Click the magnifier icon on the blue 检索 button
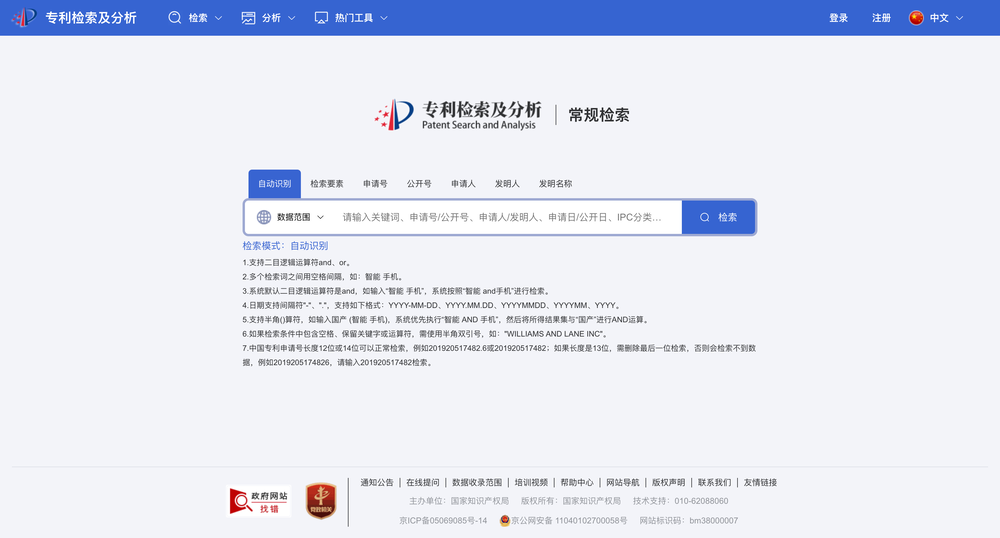The height and width of the screenshot is (538, 1000). 705,217
